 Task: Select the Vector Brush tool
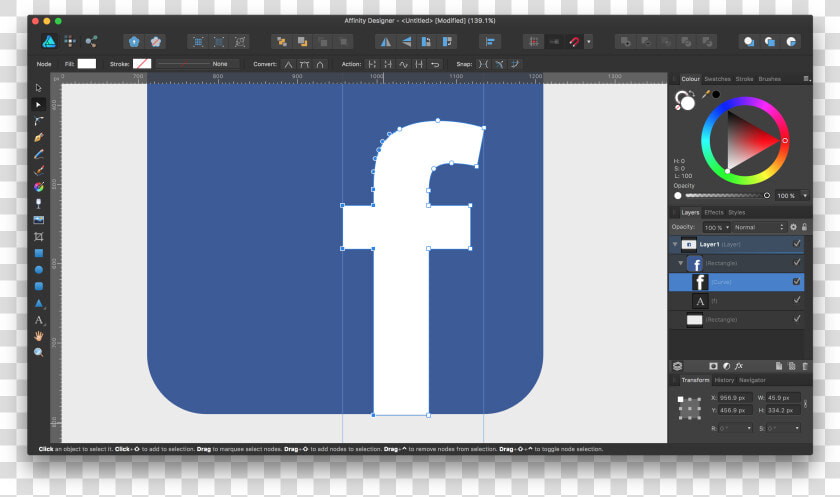pyautogui.click(x=39, y=171)
